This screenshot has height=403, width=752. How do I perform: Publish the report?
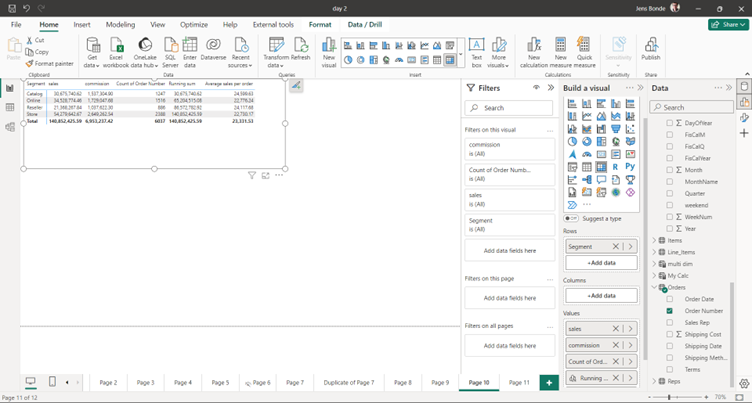coord(651,49)
